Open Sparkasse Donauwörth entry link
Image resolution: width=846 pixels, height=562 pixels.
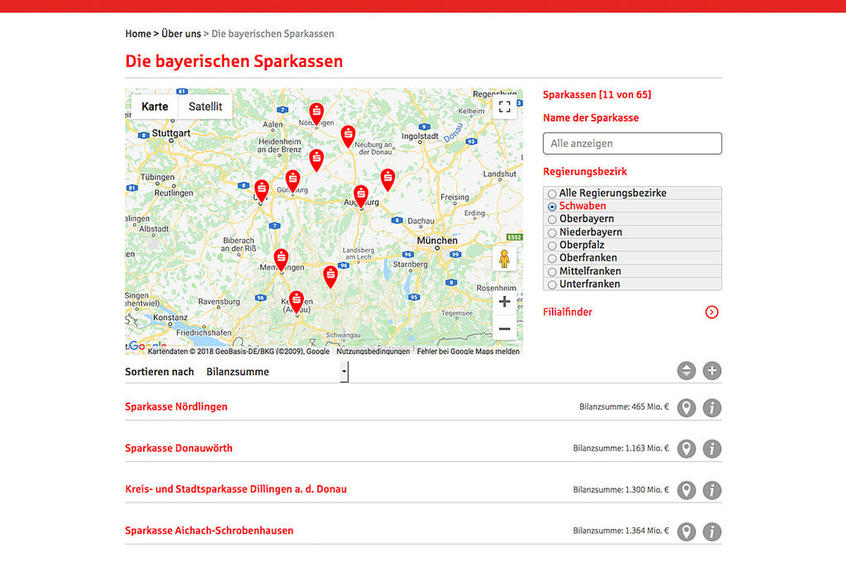coord(179,448)
